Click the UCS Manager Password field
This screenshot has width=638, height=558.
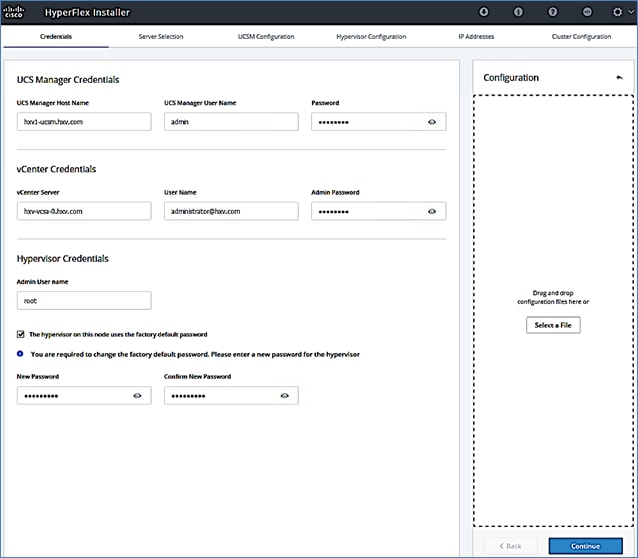[x=378, y=122]
